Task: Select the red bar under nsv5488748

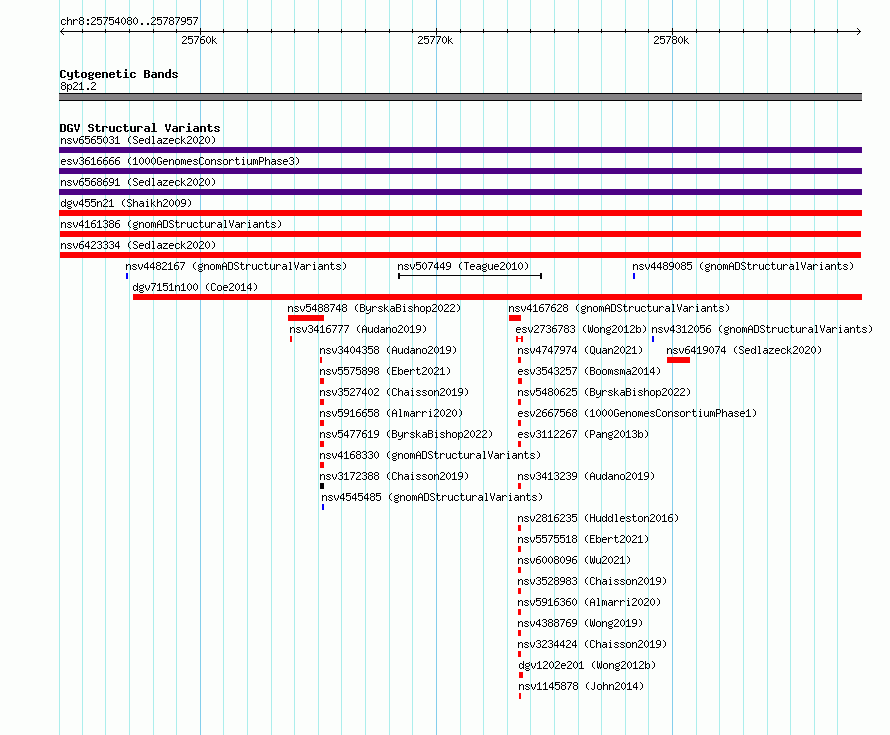Action: click(x=306, y=318)
